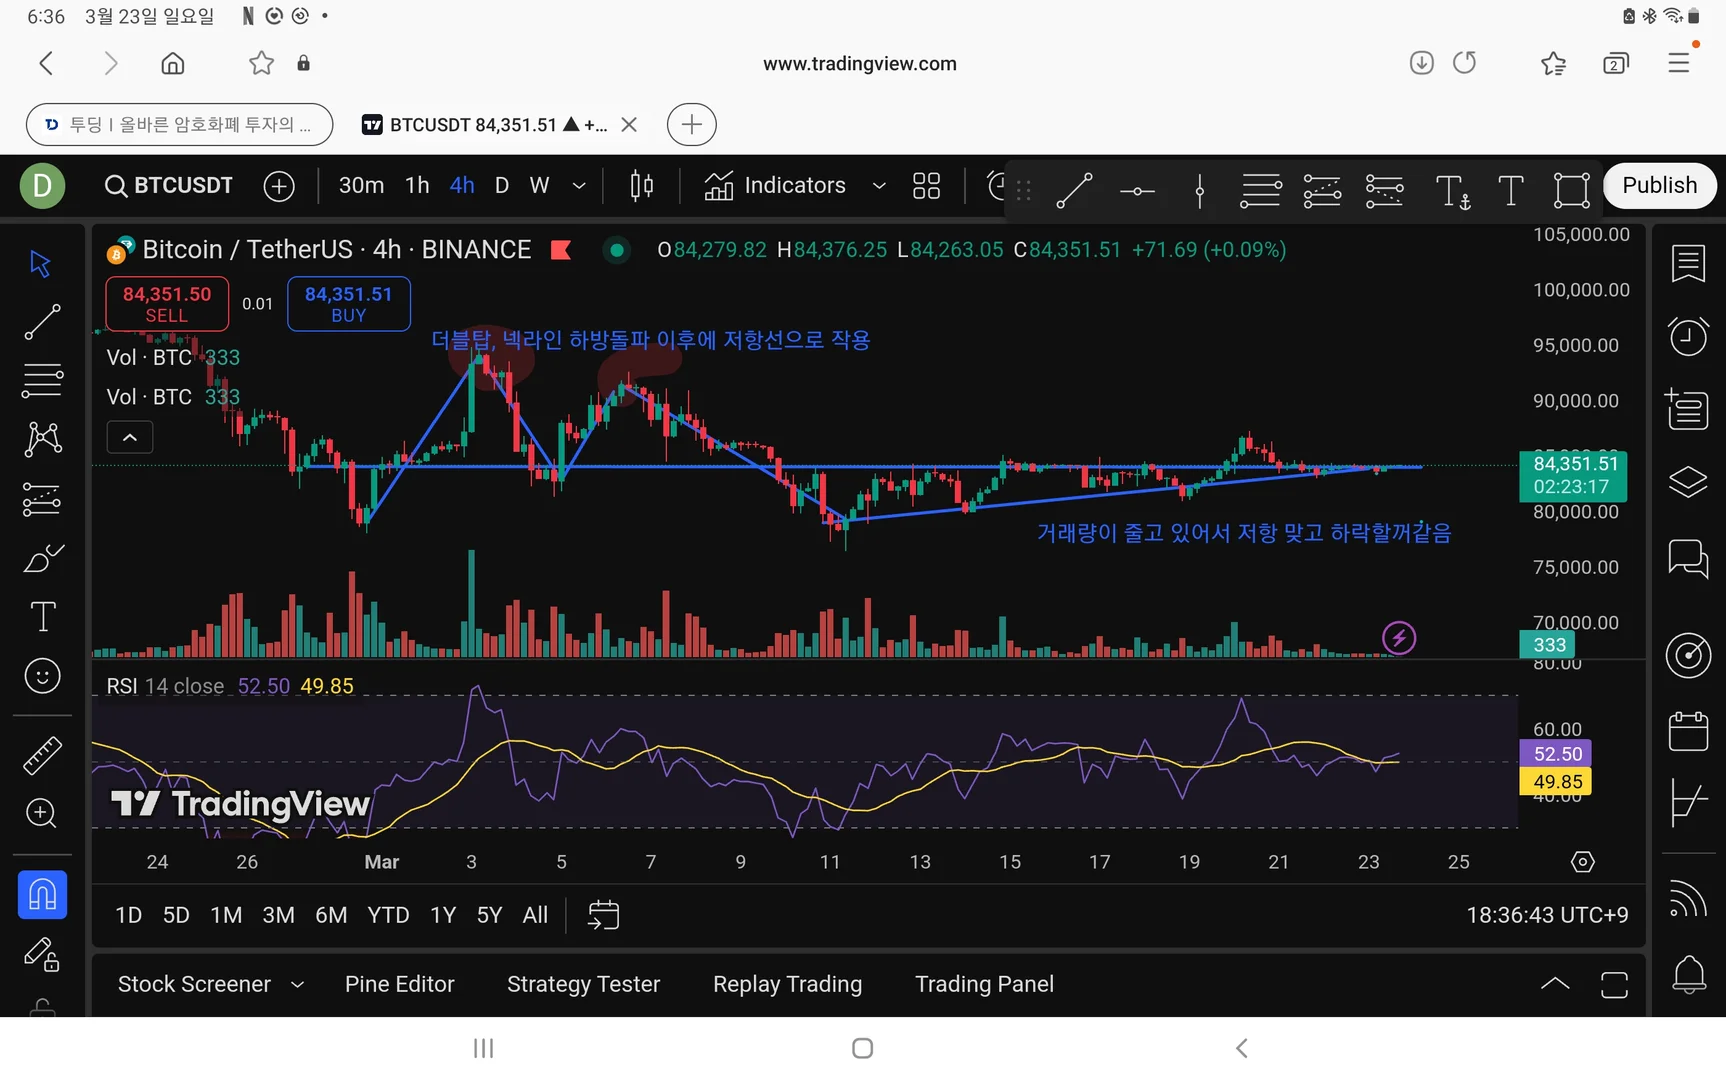Screen dimensions: 1726x1080
Task: Open the emoji icons tool
Action: (42, 677)
